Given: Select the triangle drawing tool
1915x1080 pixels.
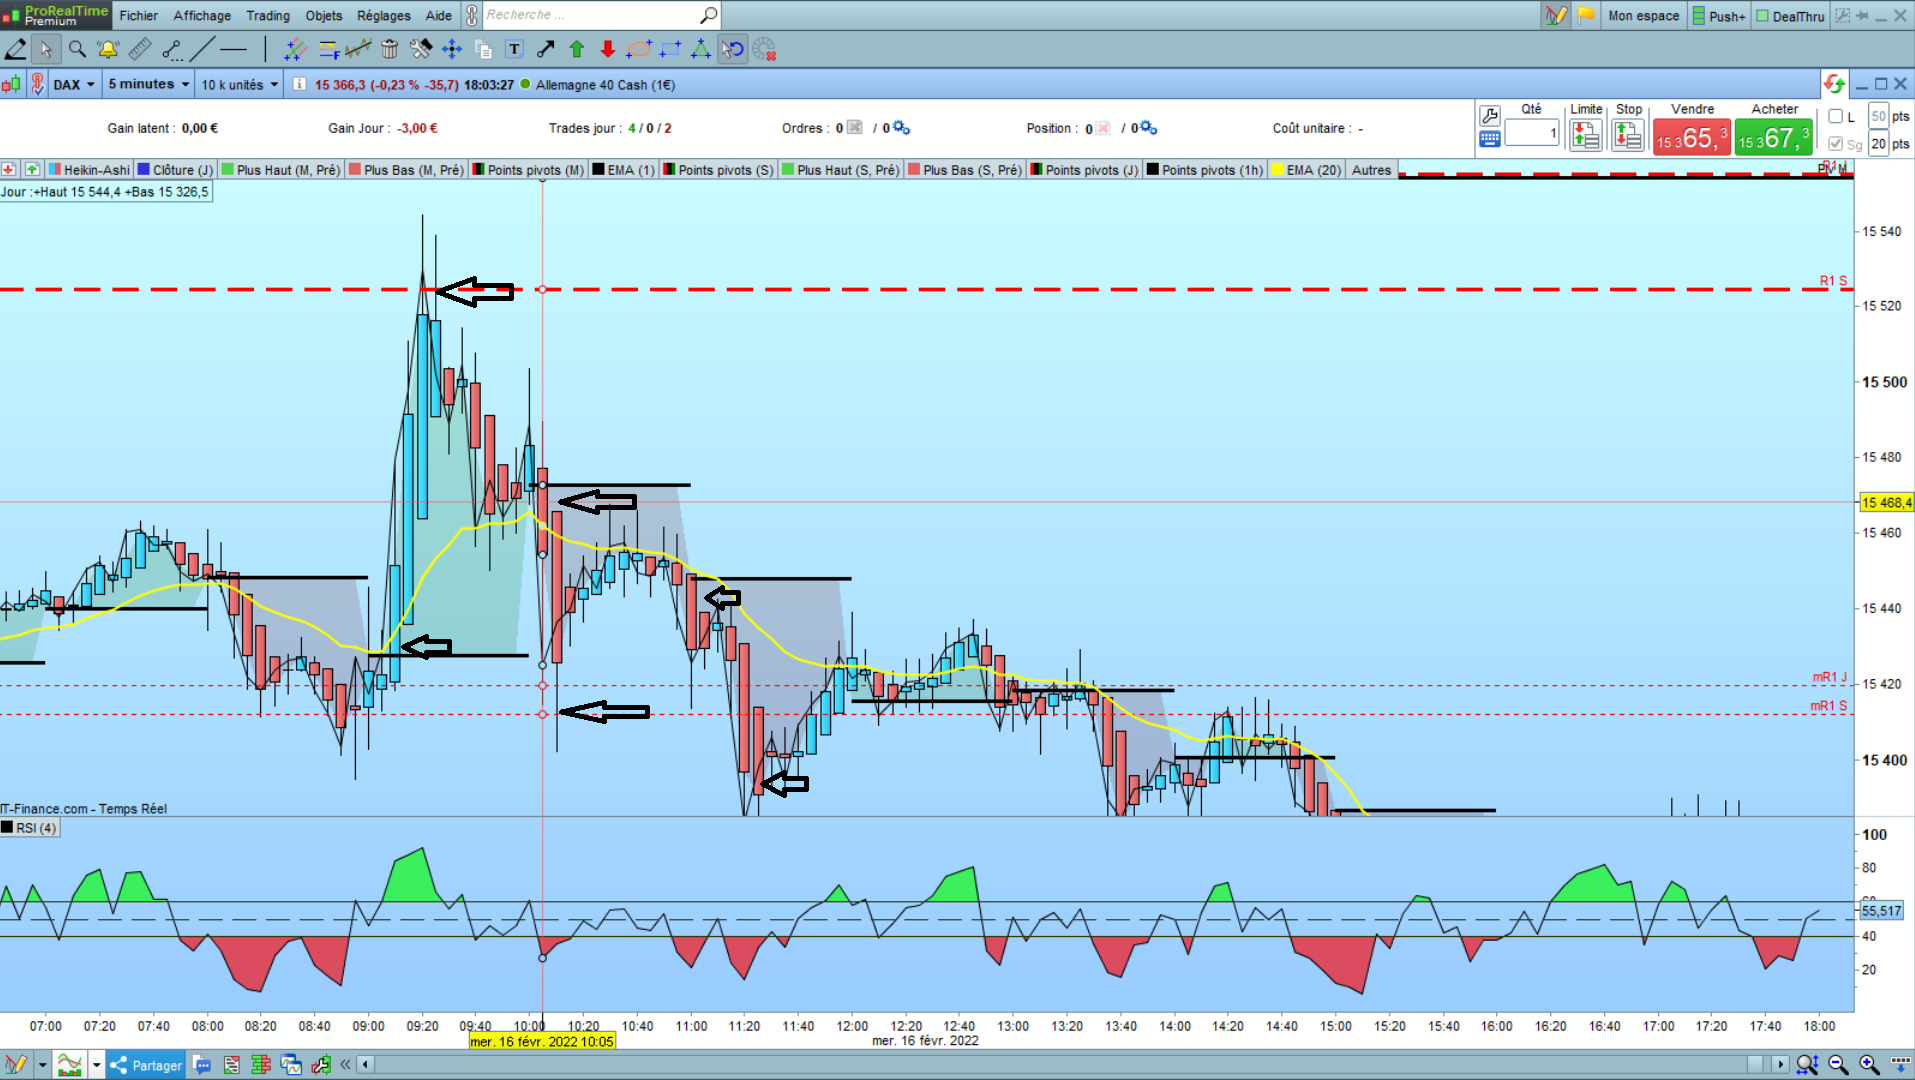Looking at the screenshot, I should (x=701, y=49).
